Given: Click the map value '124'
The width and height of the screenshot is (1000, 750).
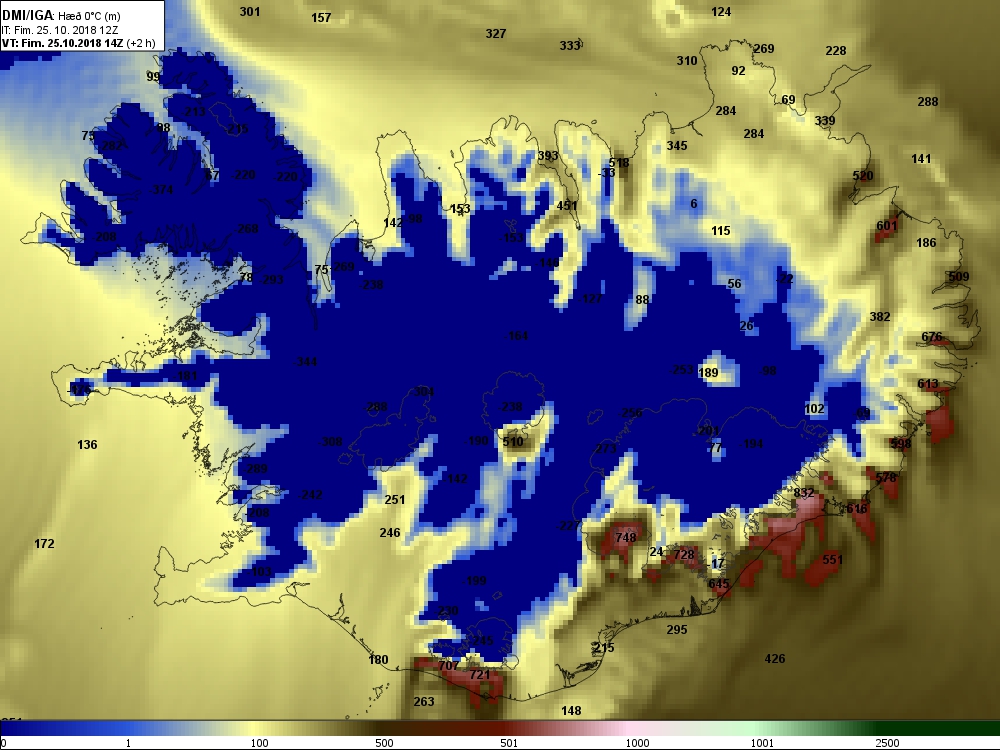Looking at the screenshot, I should pos(721,11).
